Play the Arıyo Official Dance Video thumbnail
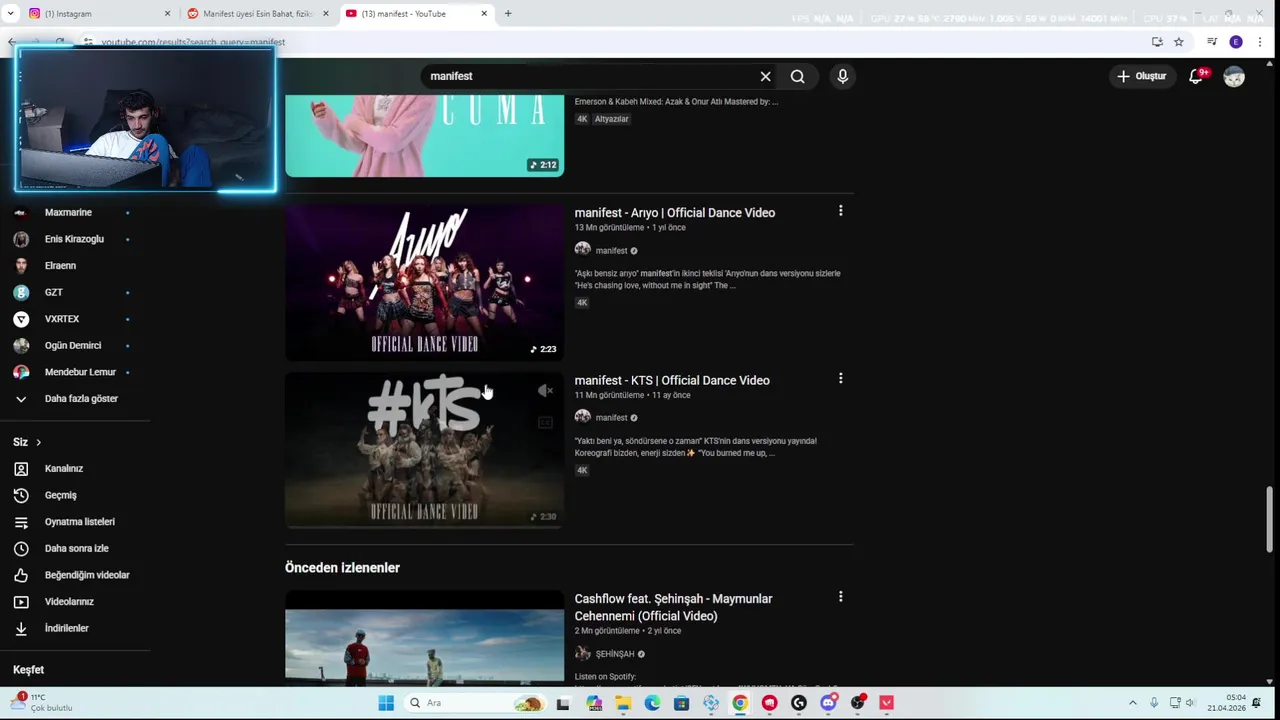The height and width of the screenshot is (720, 1280). 424,282
